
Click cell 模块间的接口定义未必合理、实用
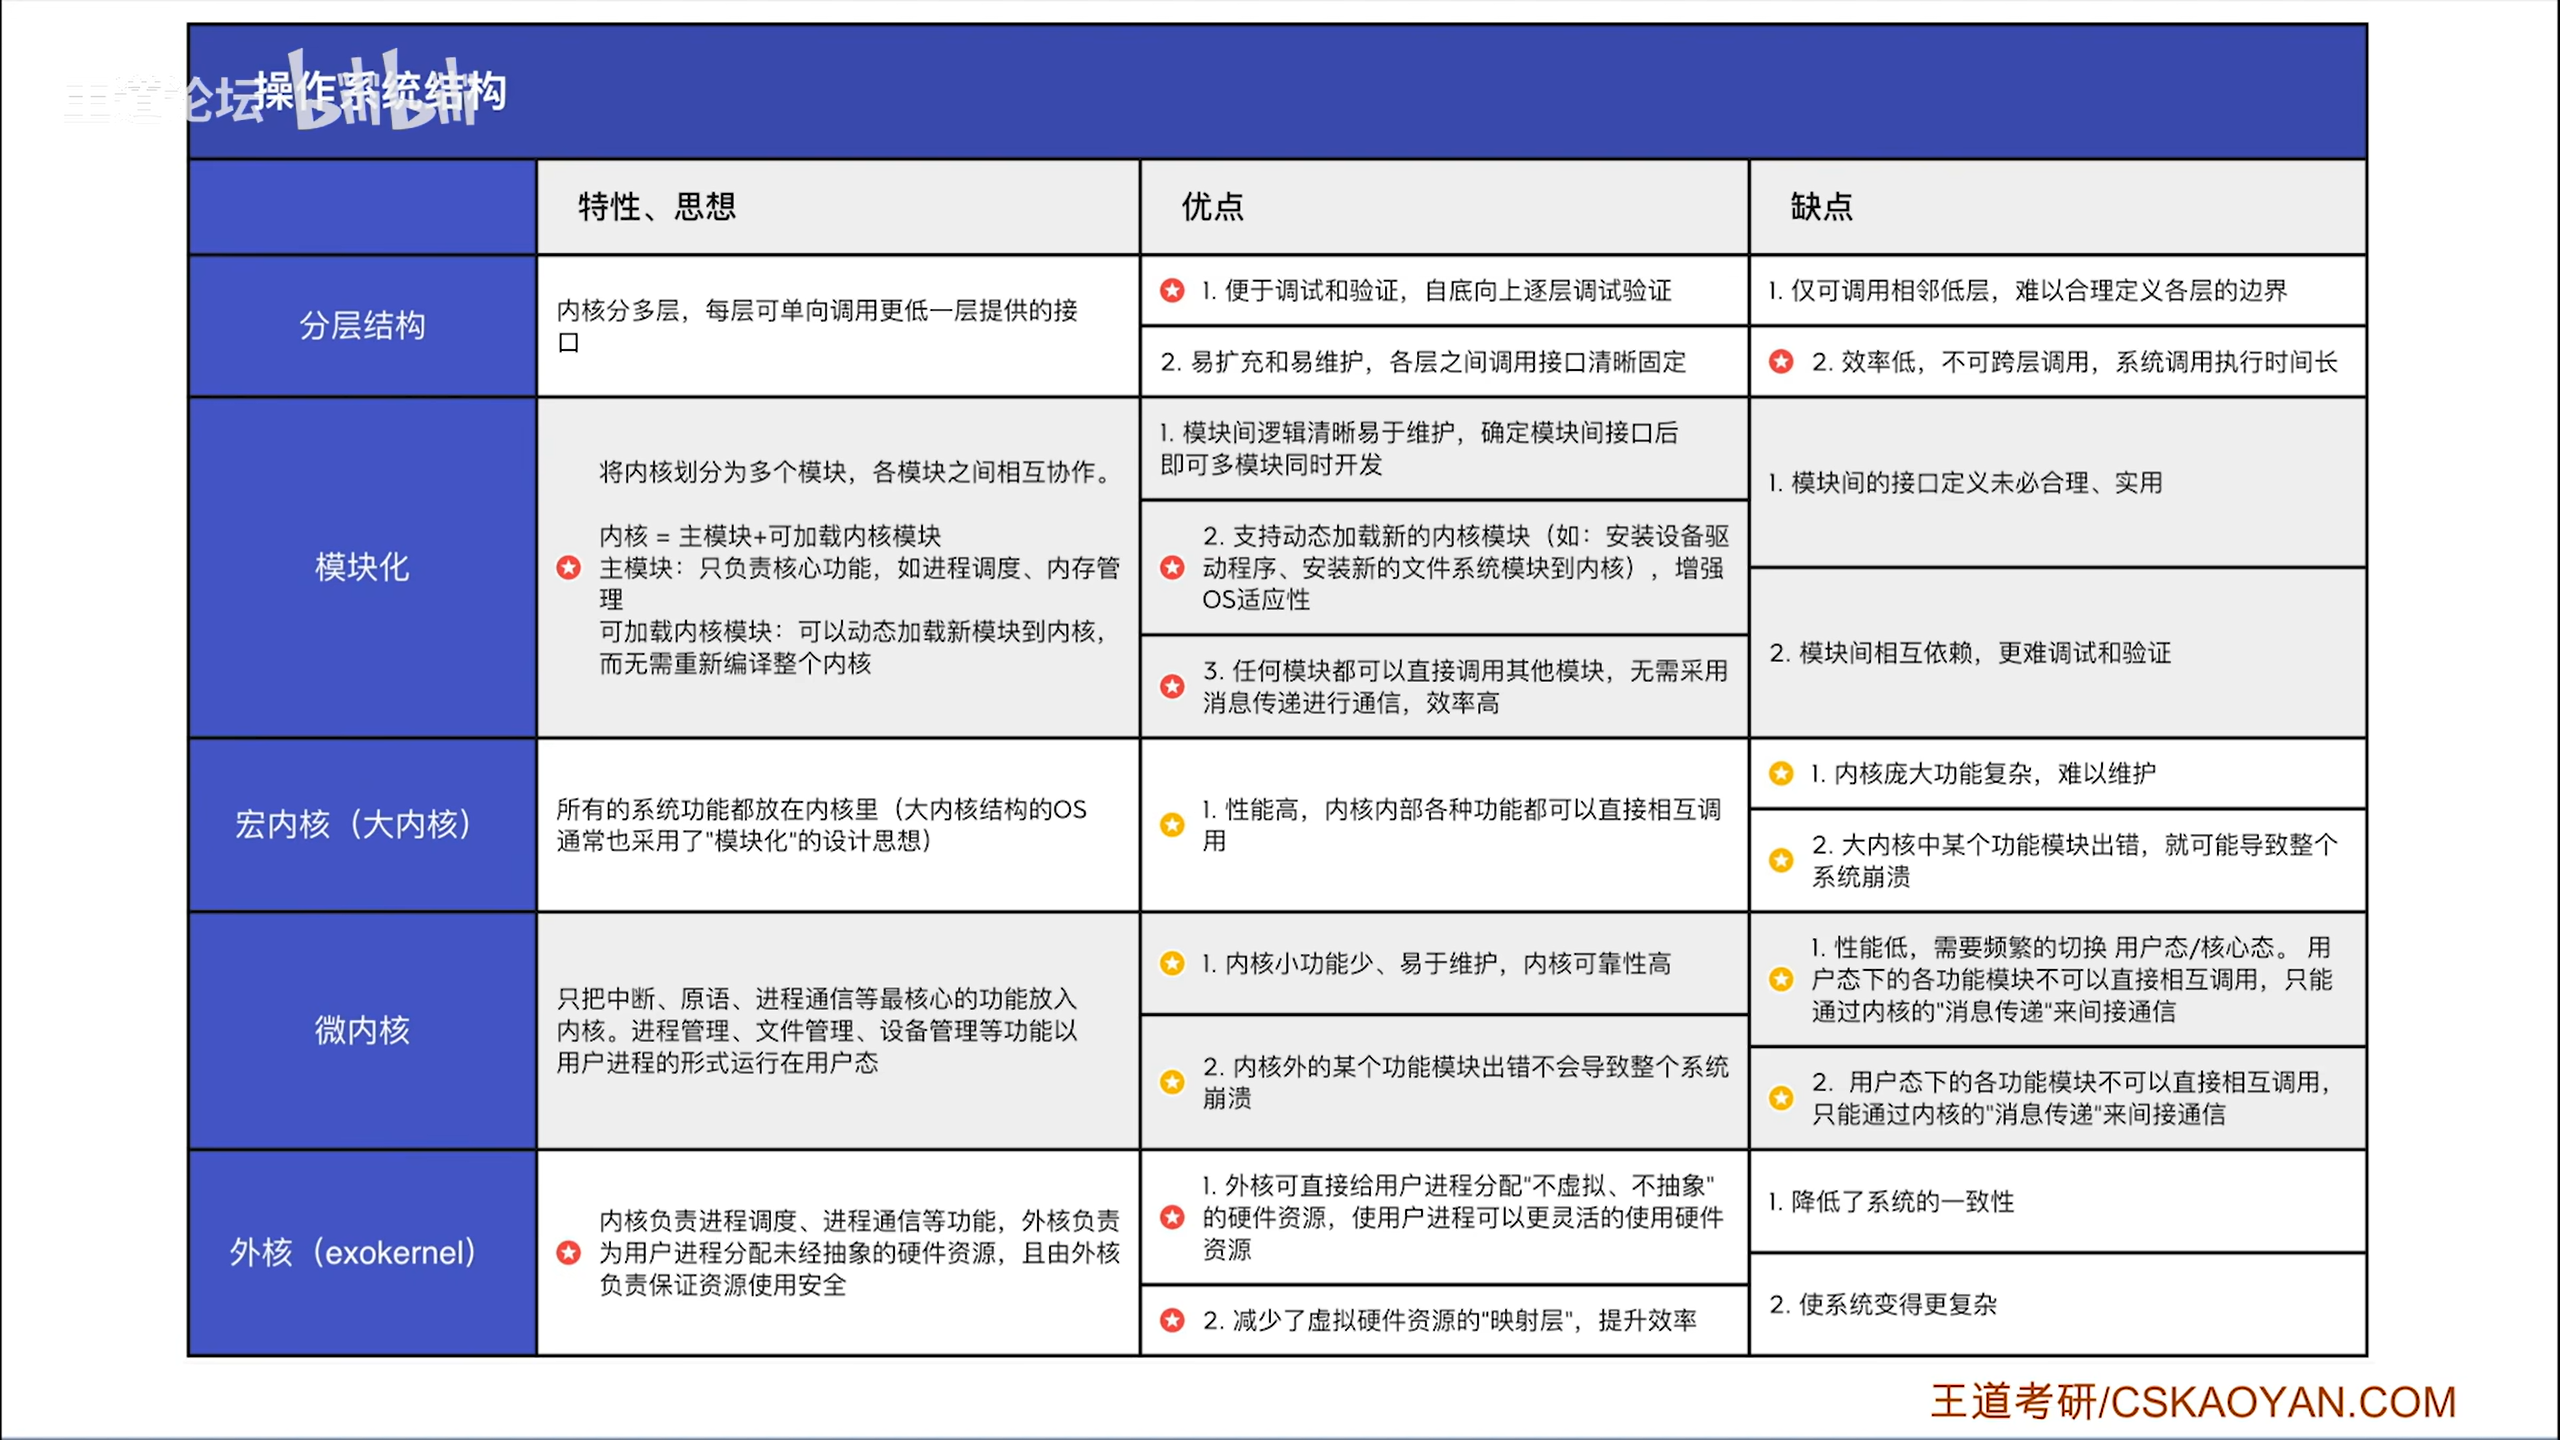point(2057,482)
